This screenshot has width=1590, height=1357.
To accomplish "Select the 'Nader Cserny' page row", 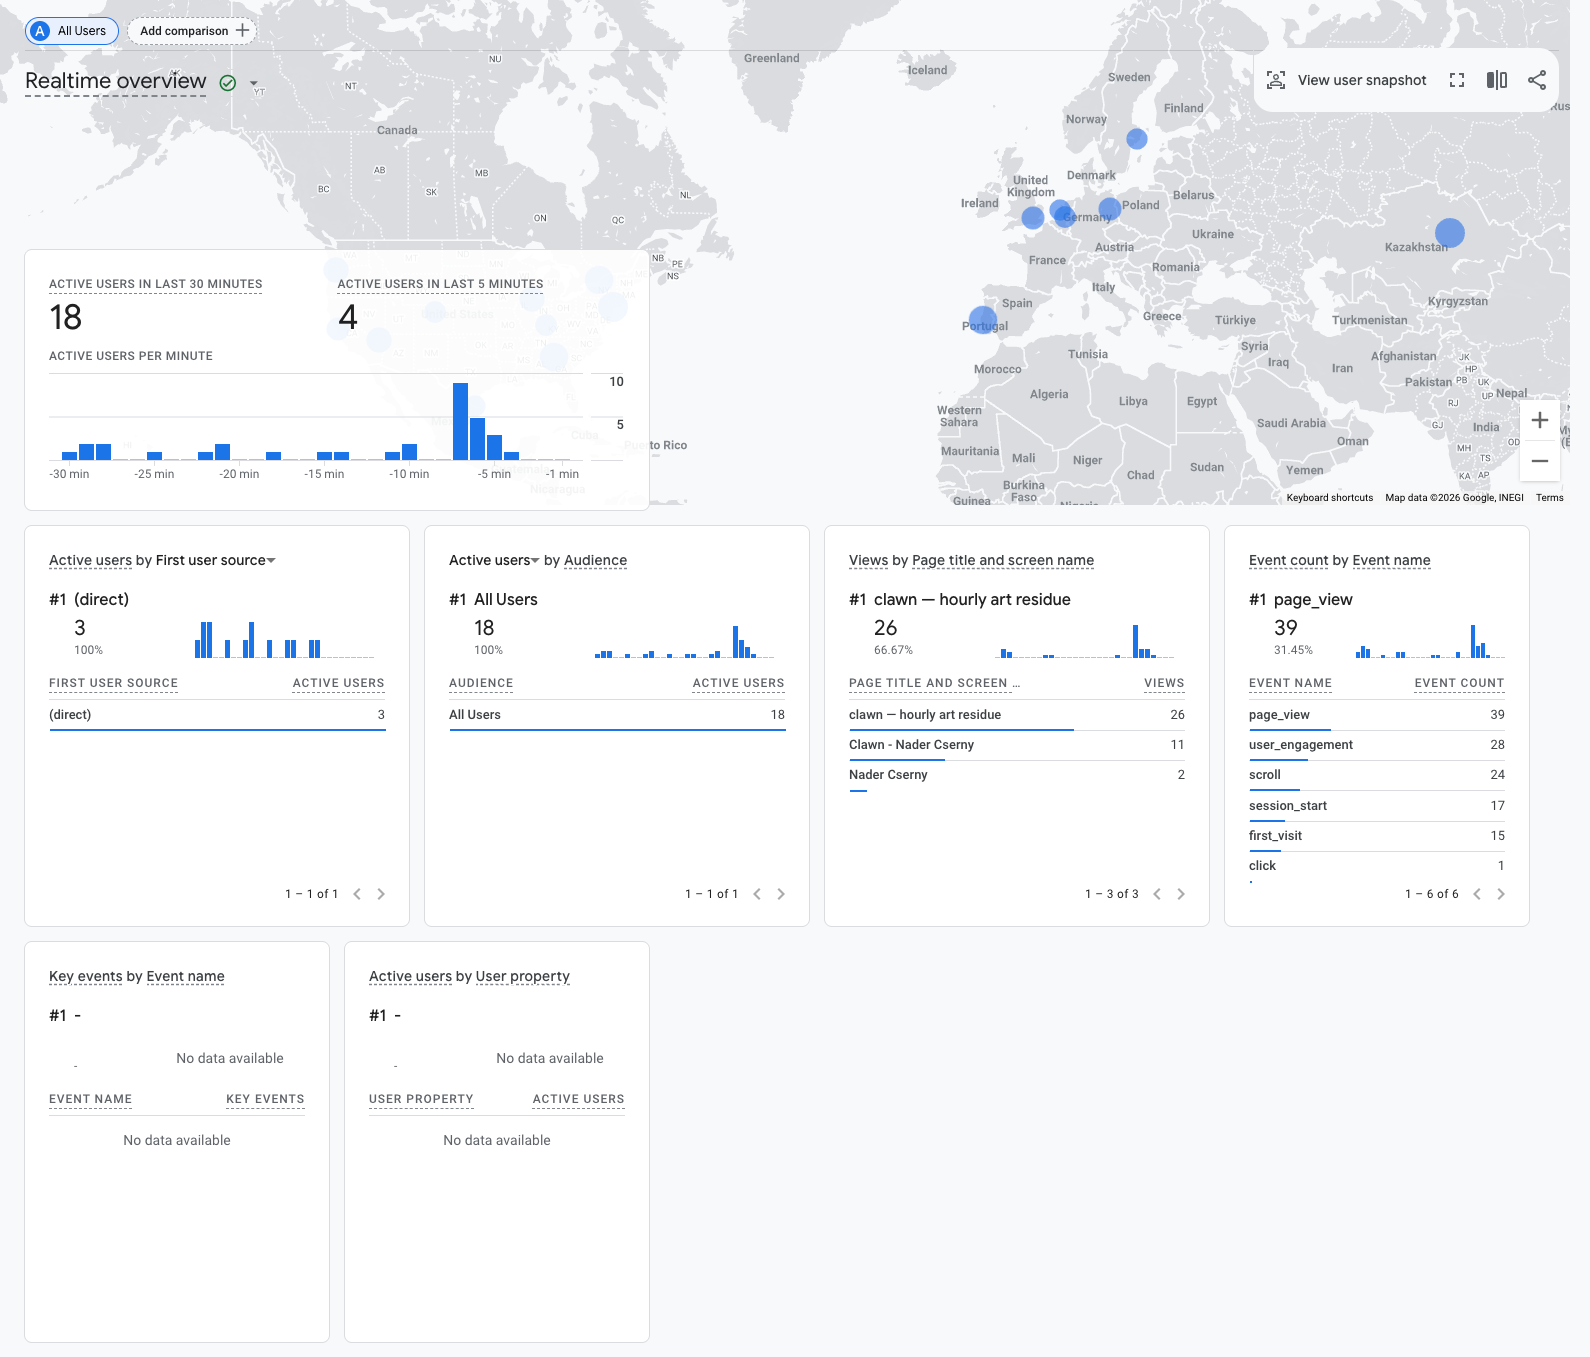I will coord(1017,775).
